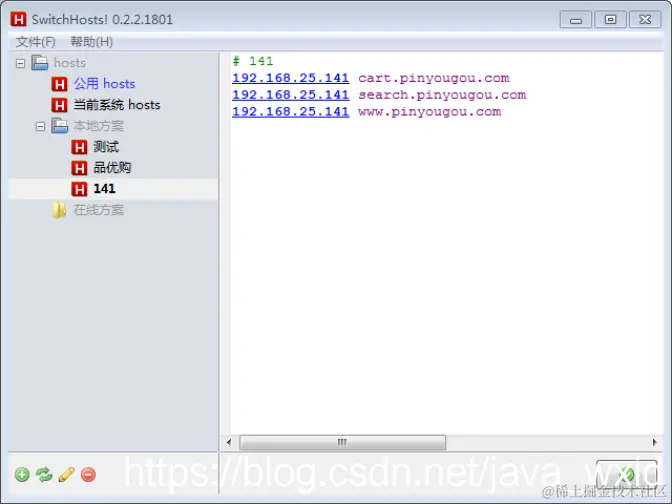Minimize the SwitchHosts! window

pos(576,20)
